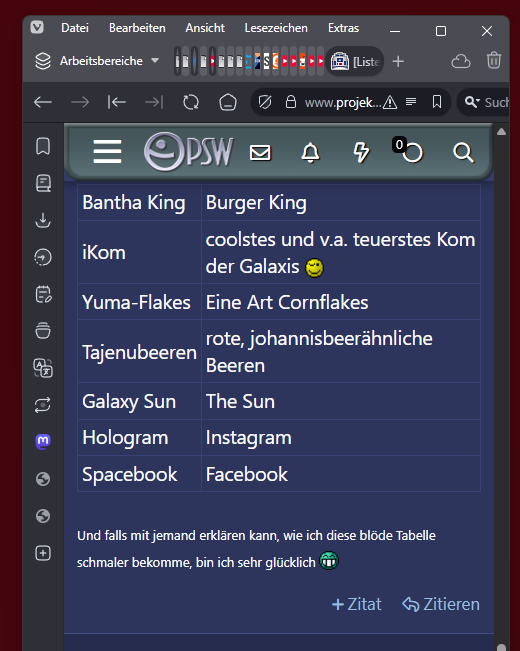Viewport: 520px width, 651px height.
Task: Open the Reading List panel
Action: (x=43, y=183)
